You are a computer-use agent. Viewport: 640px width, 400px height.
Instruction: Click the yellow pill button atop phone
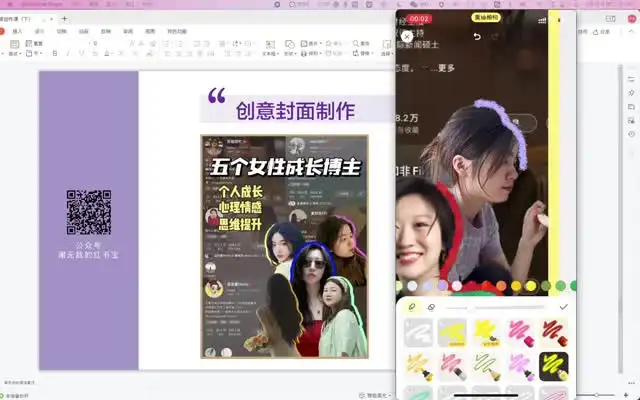pos(488,18)
